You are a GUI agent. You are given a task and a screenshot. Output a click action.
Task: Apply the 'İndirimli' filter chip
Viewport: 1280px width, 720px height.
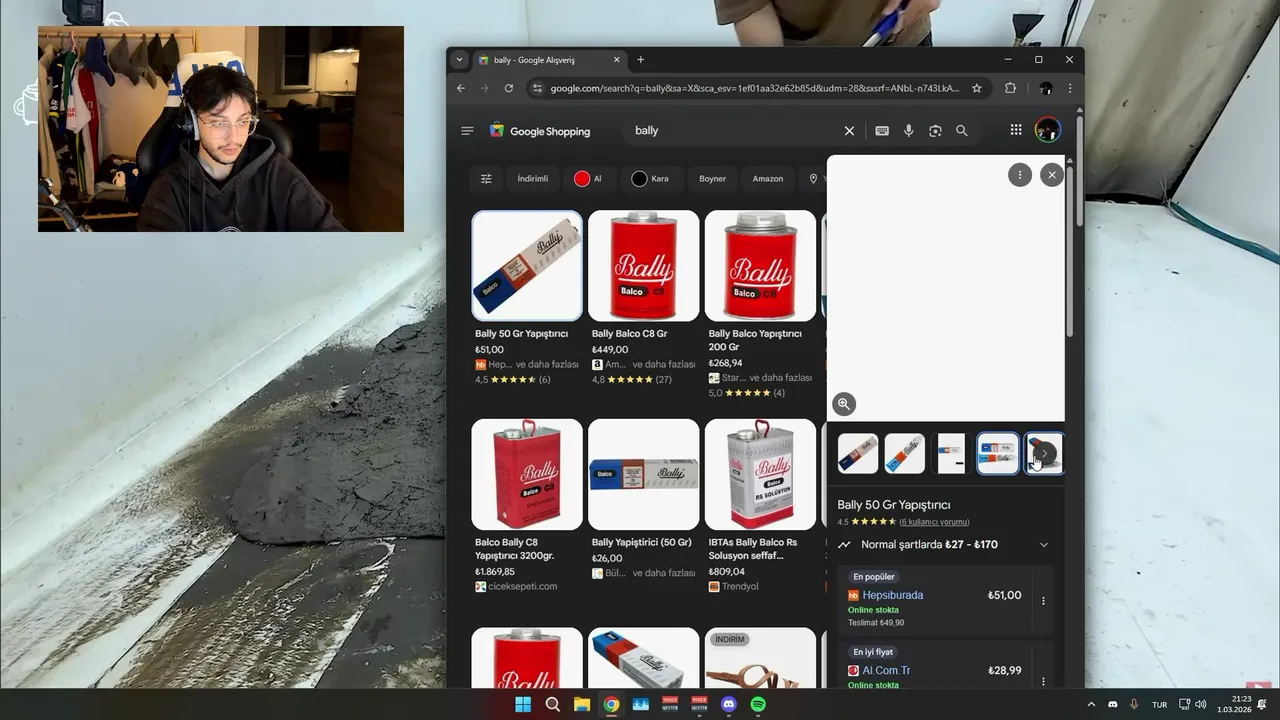point(532,179)
